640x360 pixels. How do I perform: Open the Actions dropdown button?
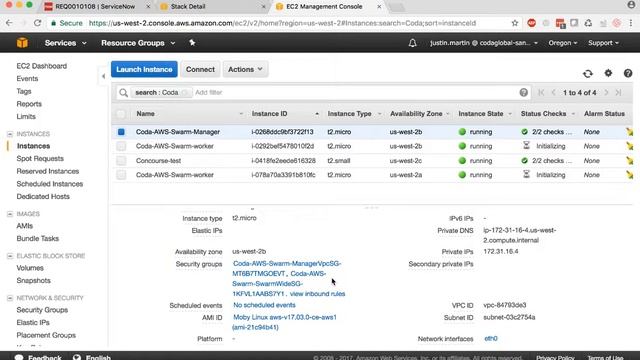(x=245, y=69)
